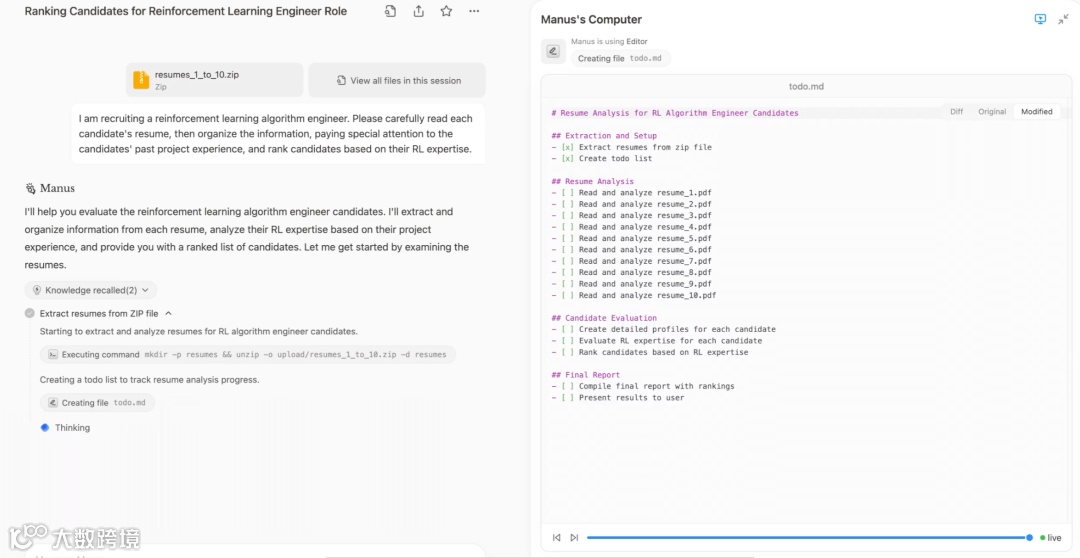The width and height of the screenshot is (1080, 558).
Task: Switch to the Diff view tab
Action: click(x=957, y=112)
